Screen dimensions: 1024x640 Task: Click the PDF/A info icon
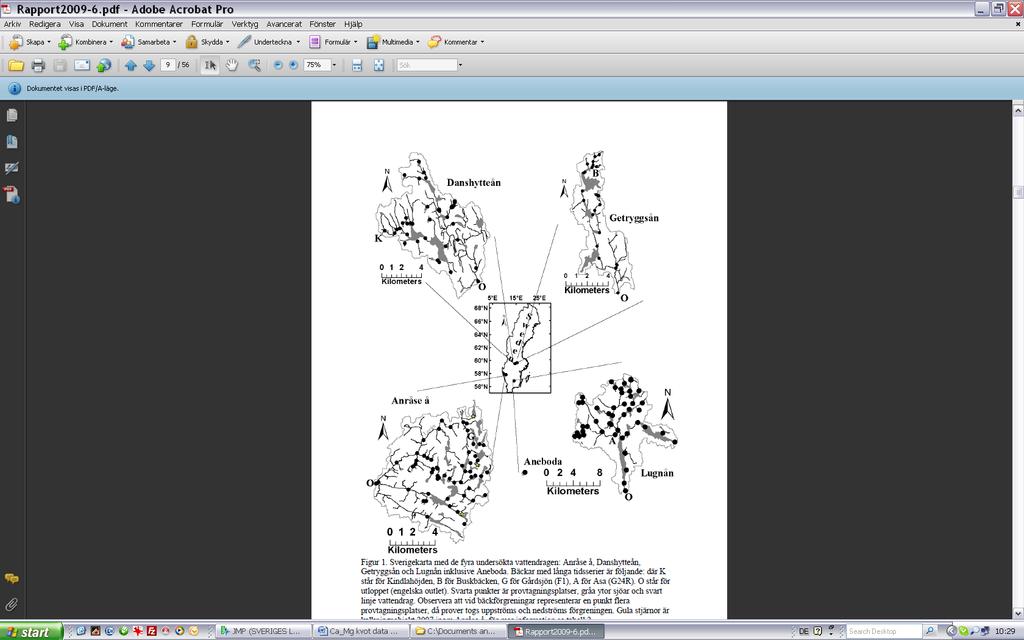(x=14, y=88)
